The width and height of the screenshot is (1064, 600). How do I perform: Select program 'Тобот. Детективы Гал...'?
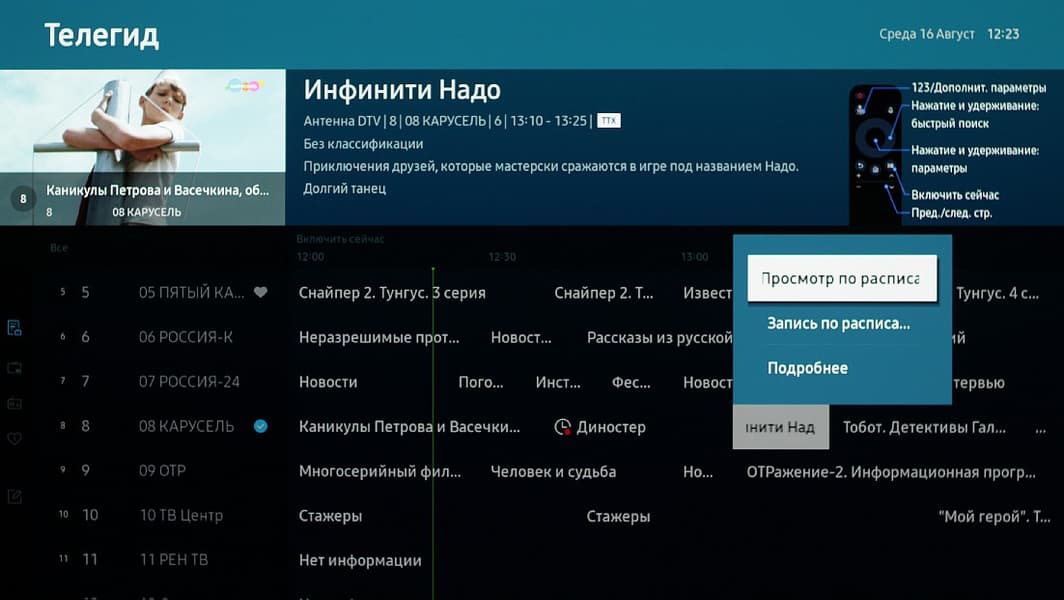pos(924,427)
